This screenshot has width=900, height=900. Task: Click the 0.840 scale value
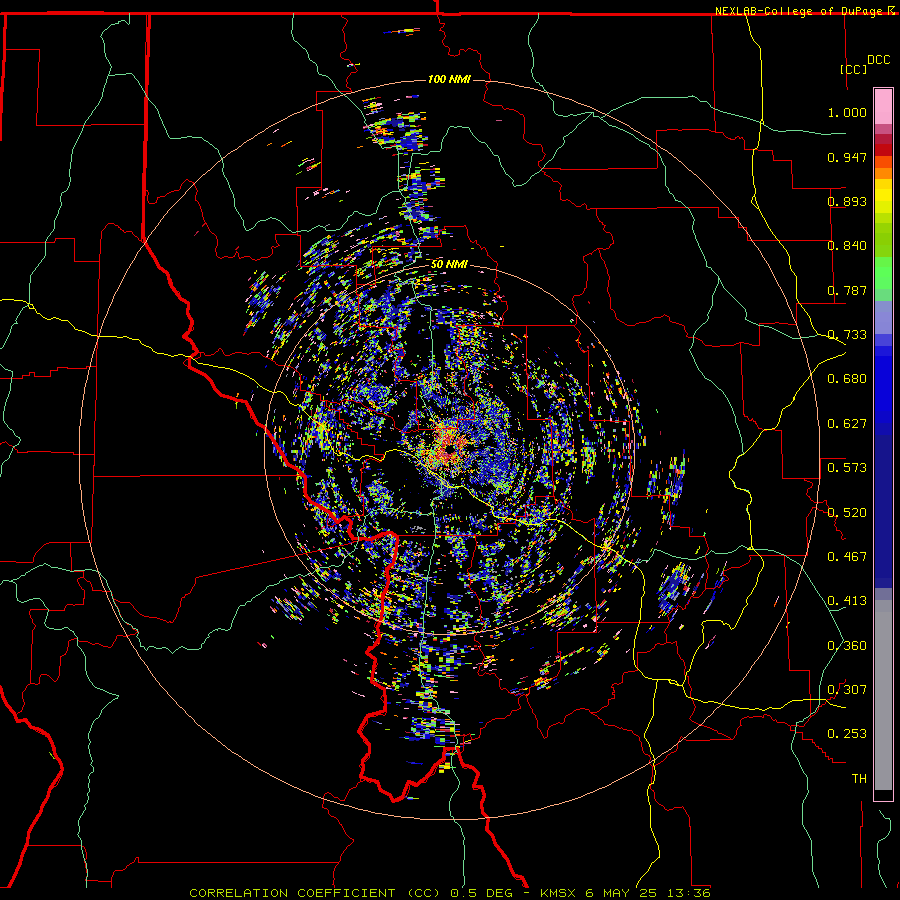(847, 246)
